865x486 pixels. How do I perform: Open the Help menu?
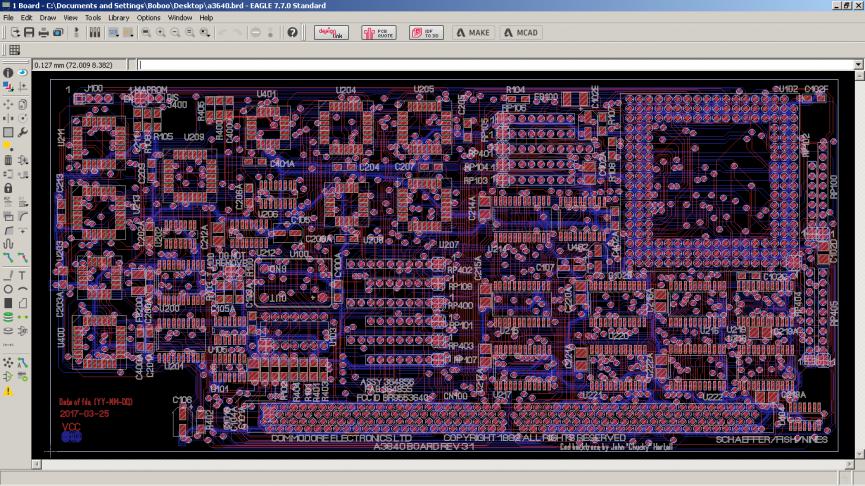(x=206, y=18)
